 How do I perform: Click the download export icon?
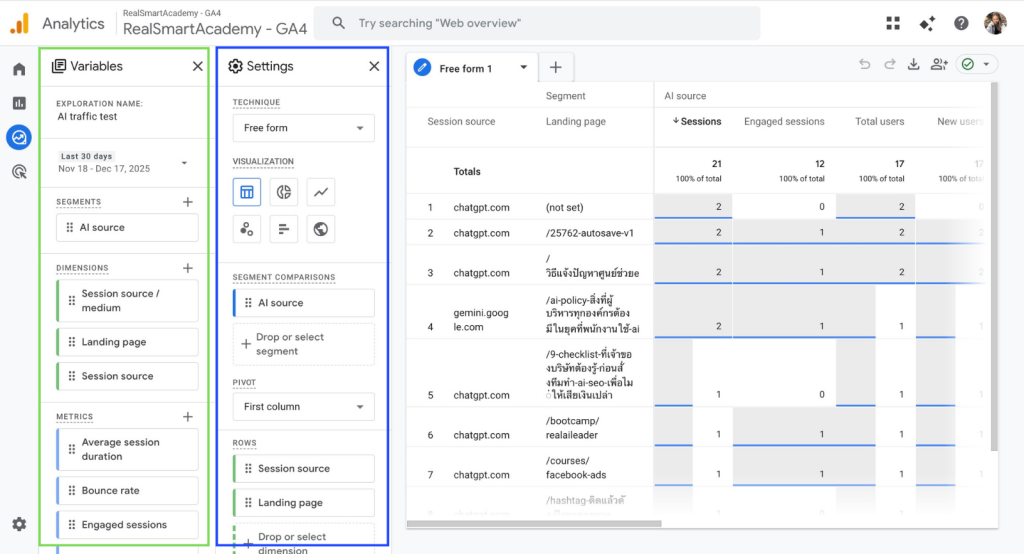click(x=913, y=65)
